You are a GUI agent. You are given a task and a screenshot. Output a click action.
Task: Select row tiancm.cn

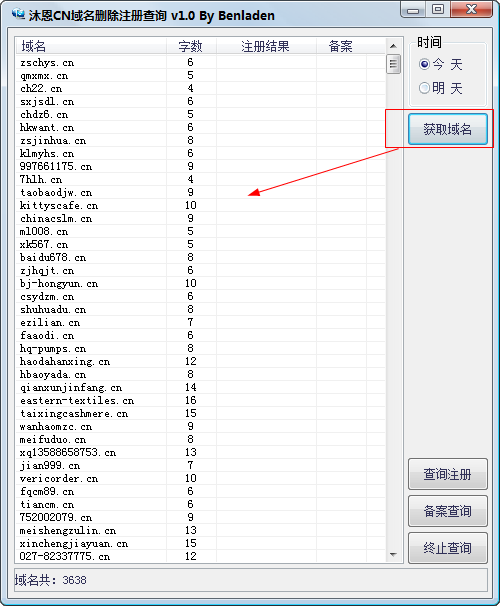[x=201, y=504]
